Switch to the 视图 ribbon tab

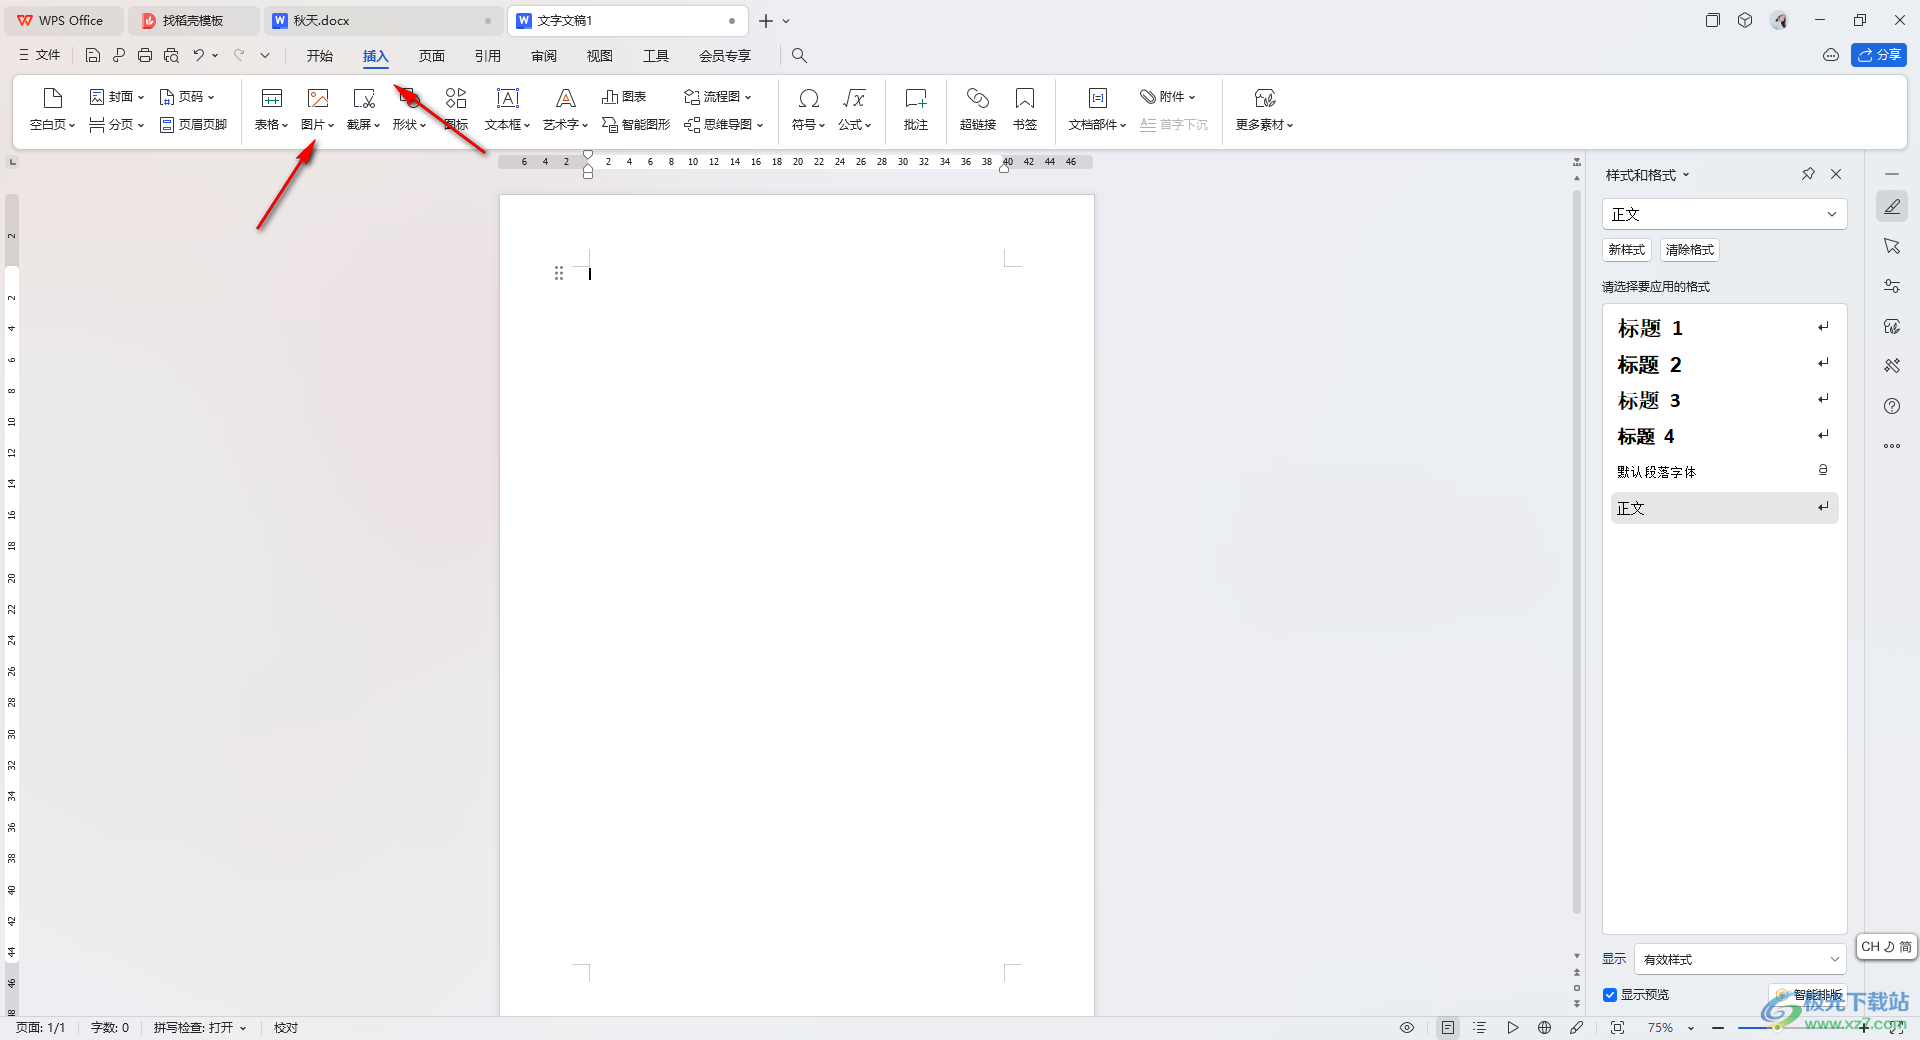pyautogui.click(x=600, y=56)
